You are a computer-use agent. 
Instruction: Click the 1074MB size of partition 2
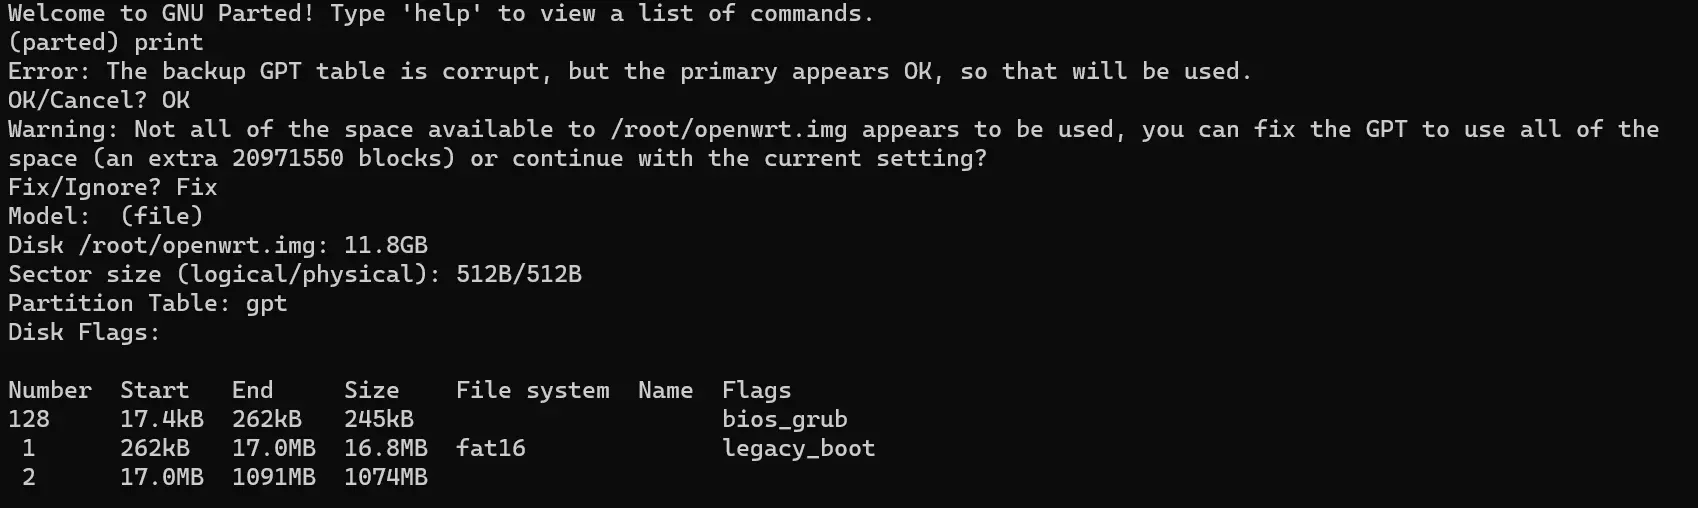coord(386,478)
